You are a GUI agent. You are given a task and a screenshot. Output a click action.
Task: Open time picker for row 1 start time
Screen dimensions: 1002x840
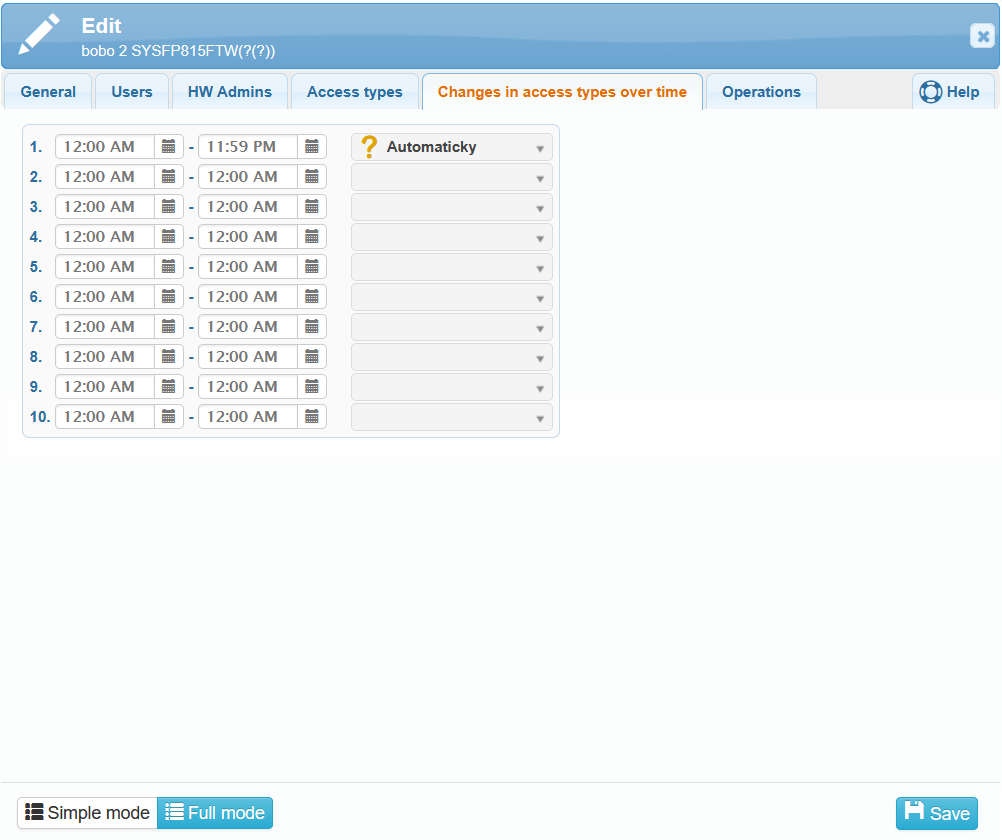pos(169,147)
